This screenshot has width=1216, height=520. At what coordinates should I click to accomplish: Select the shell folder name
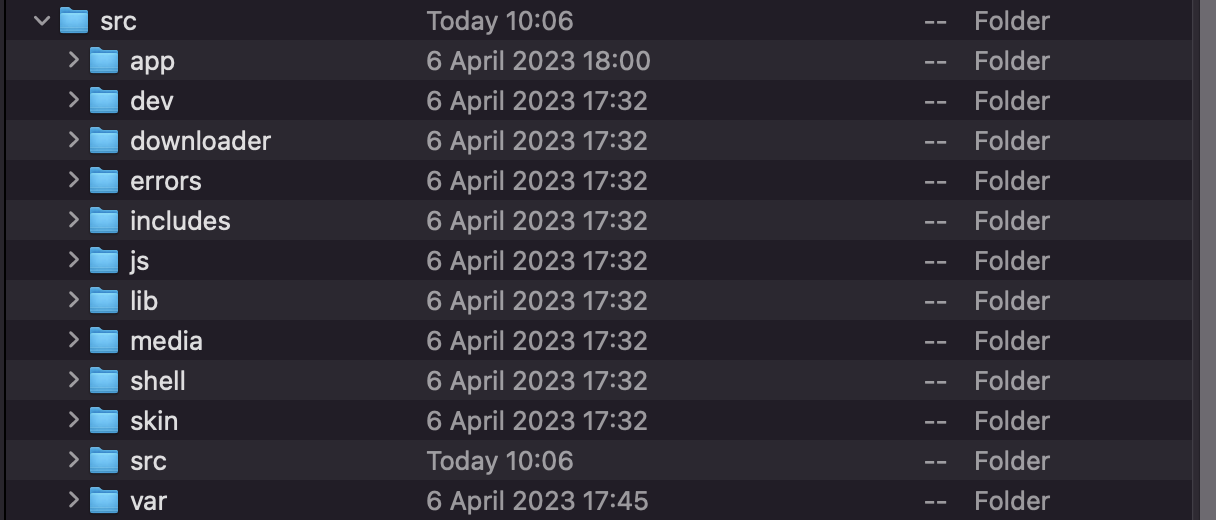click(158, 381)
